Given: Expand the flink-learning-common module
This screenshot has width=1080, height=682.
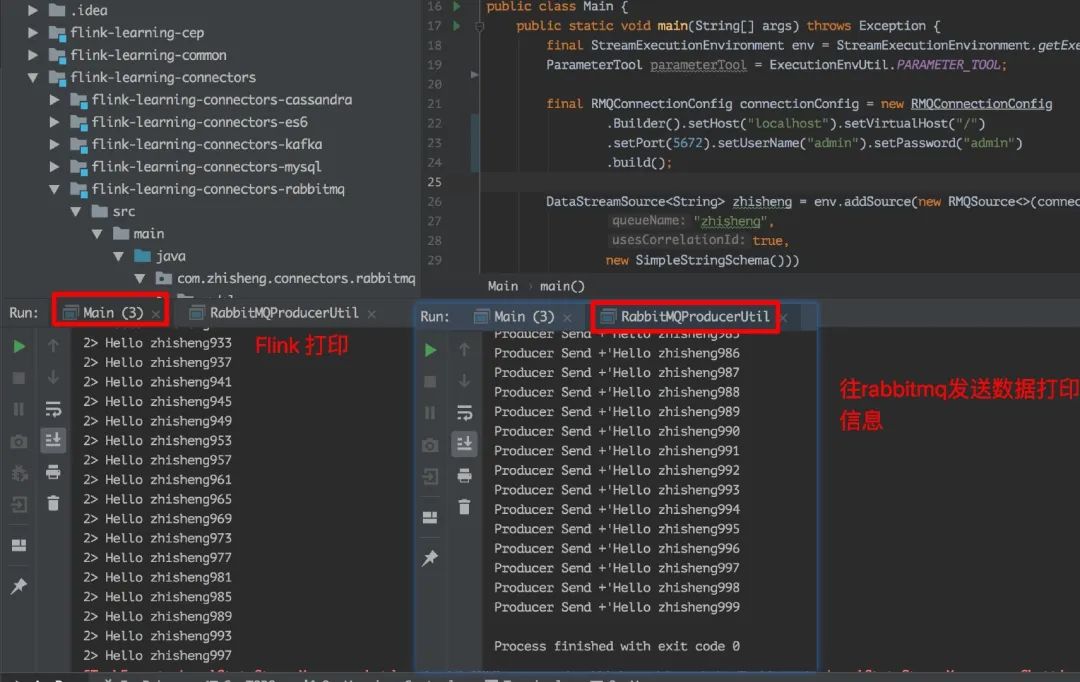Looking at the screenshot, I should tap(32, 54).
